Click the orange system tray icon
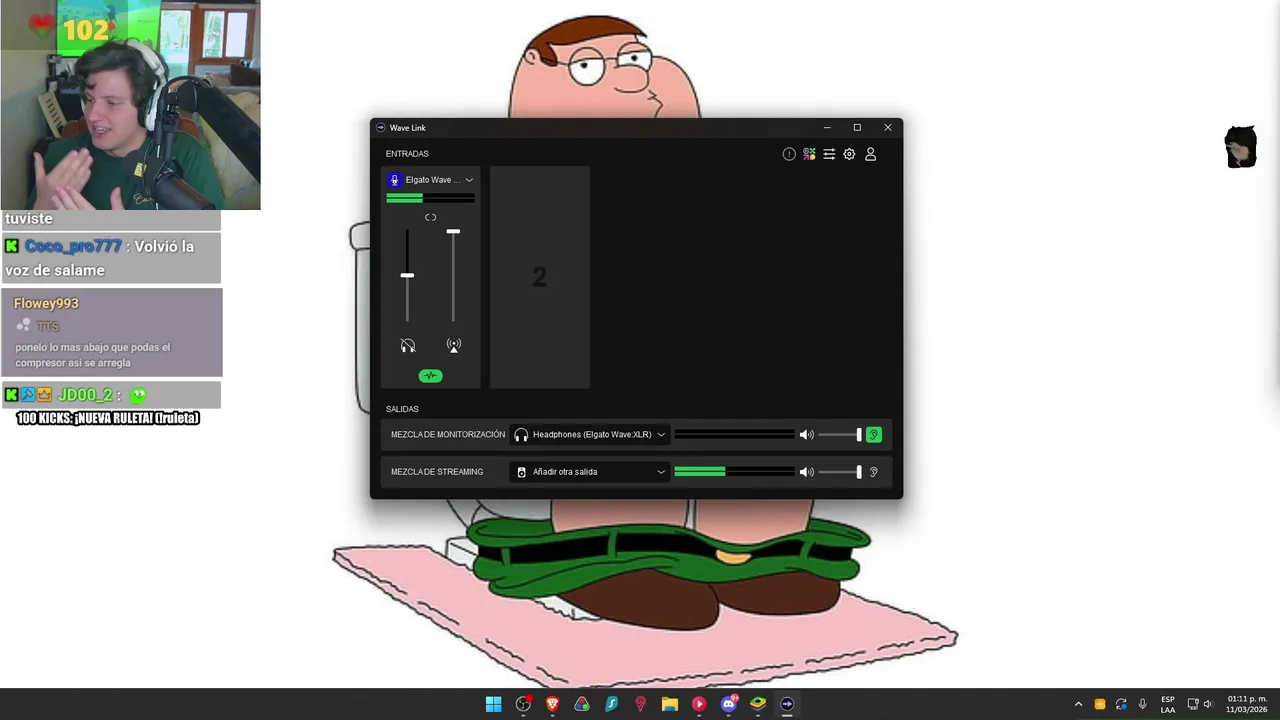1280x720 pixels. [1100, 704]
